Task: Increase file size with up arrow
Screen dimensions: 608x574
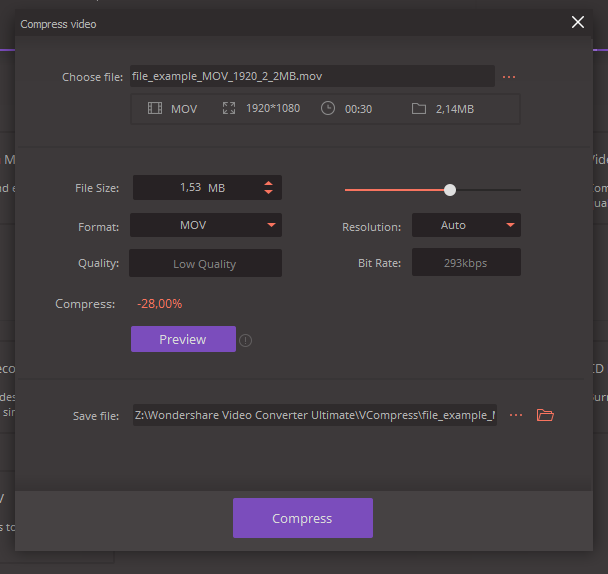Action: click(x=268, y=183)
